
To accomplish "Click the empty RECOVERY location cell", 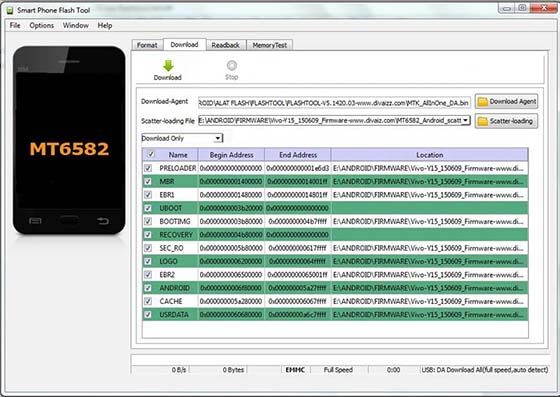I will pos(430,235).
